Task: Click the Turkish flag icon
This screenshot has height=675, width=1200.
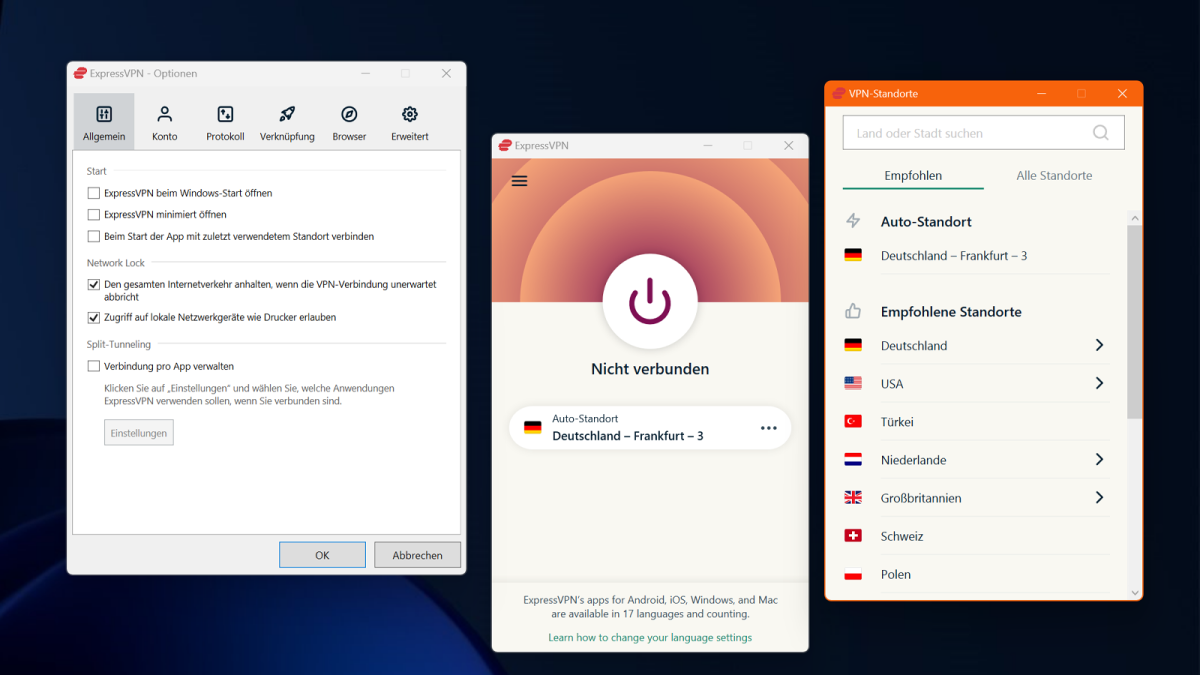Action: pos(853,421)
